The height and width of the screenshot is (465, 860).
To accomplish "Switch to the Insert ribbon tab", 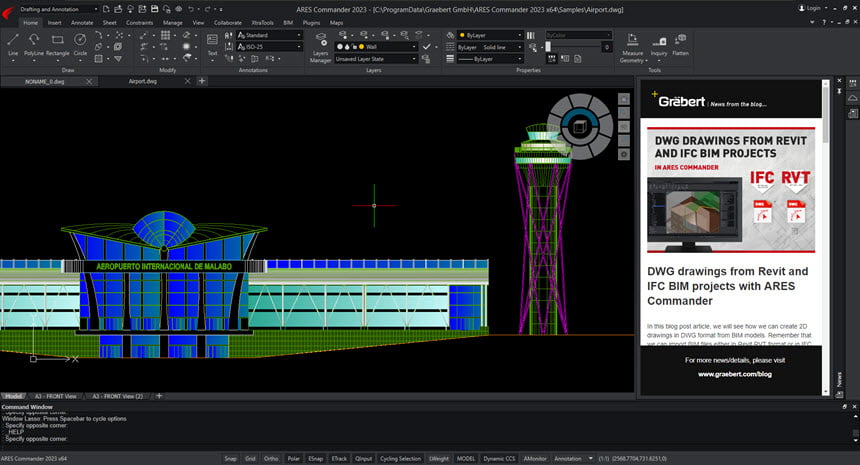I will [54, 22].
